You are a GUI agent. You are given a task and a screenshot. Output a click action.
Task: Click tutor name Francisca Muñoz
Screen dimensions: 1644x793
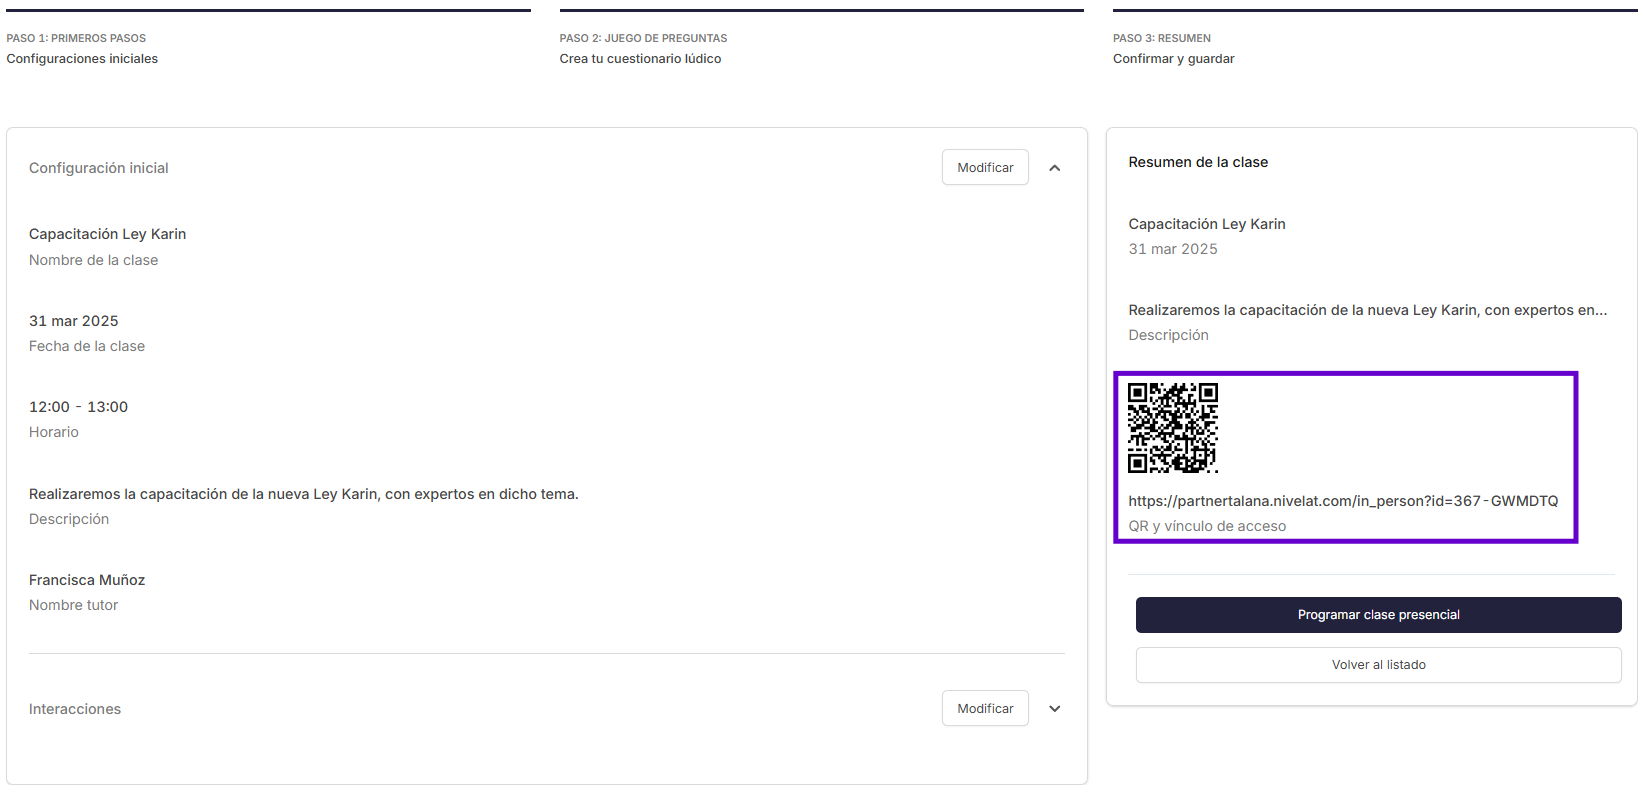click(87, 580)
